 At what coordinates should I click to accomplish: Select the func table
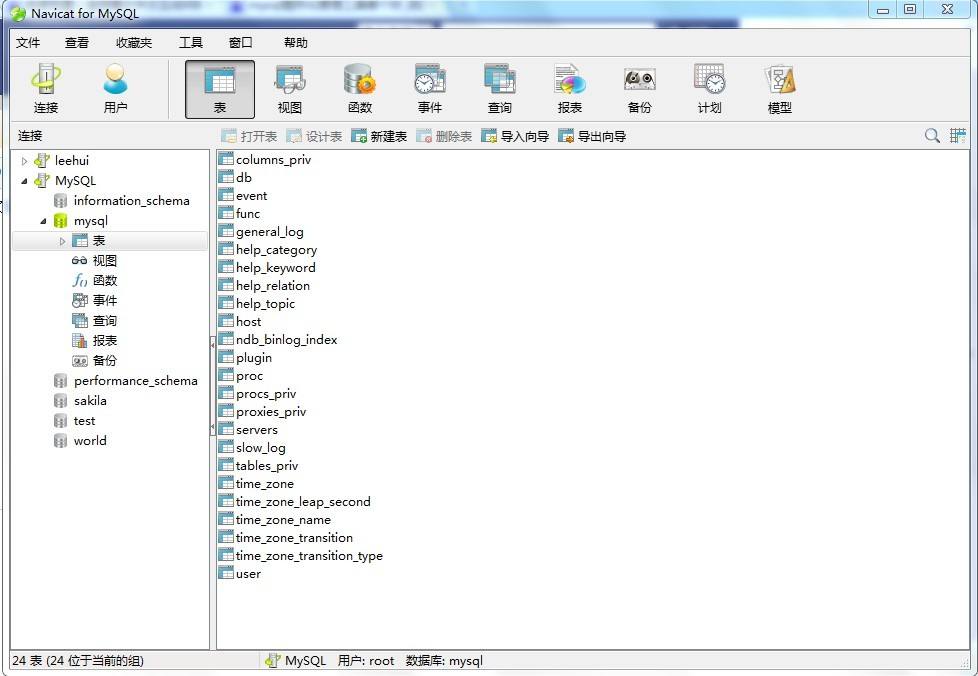click(240, 214)
